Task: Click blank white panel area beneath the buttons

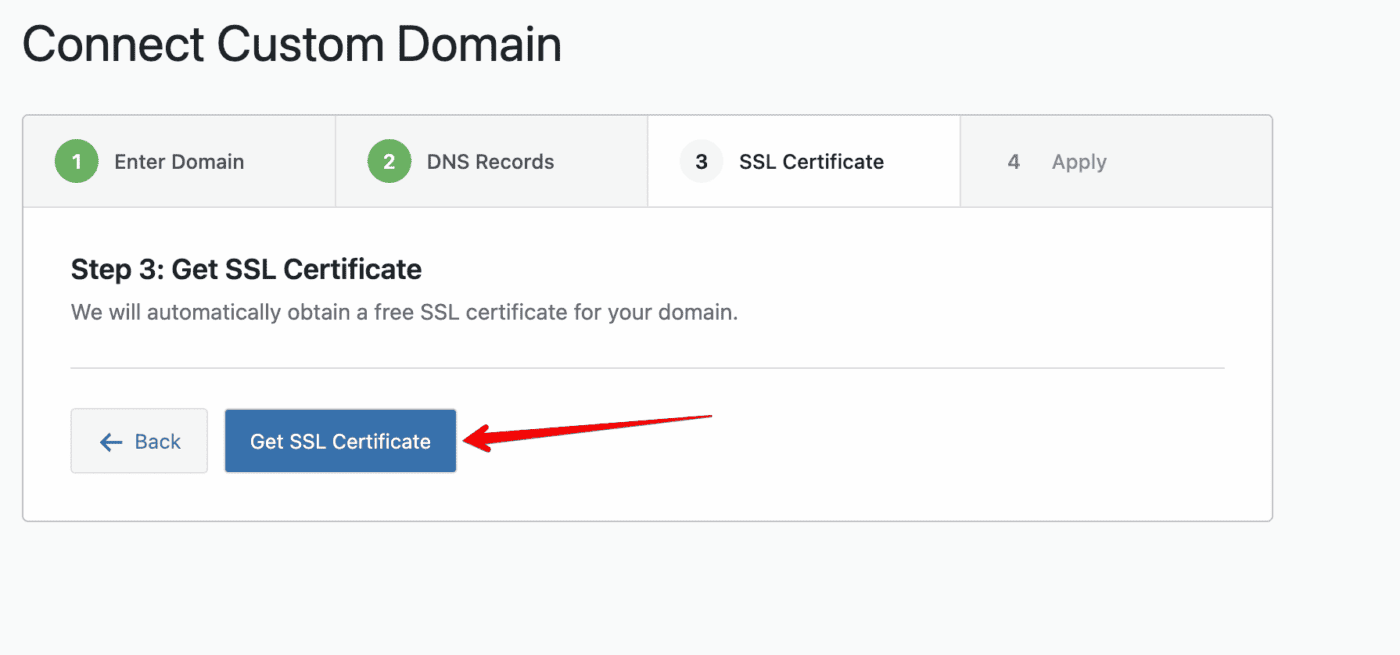Action: click(647, 497)
